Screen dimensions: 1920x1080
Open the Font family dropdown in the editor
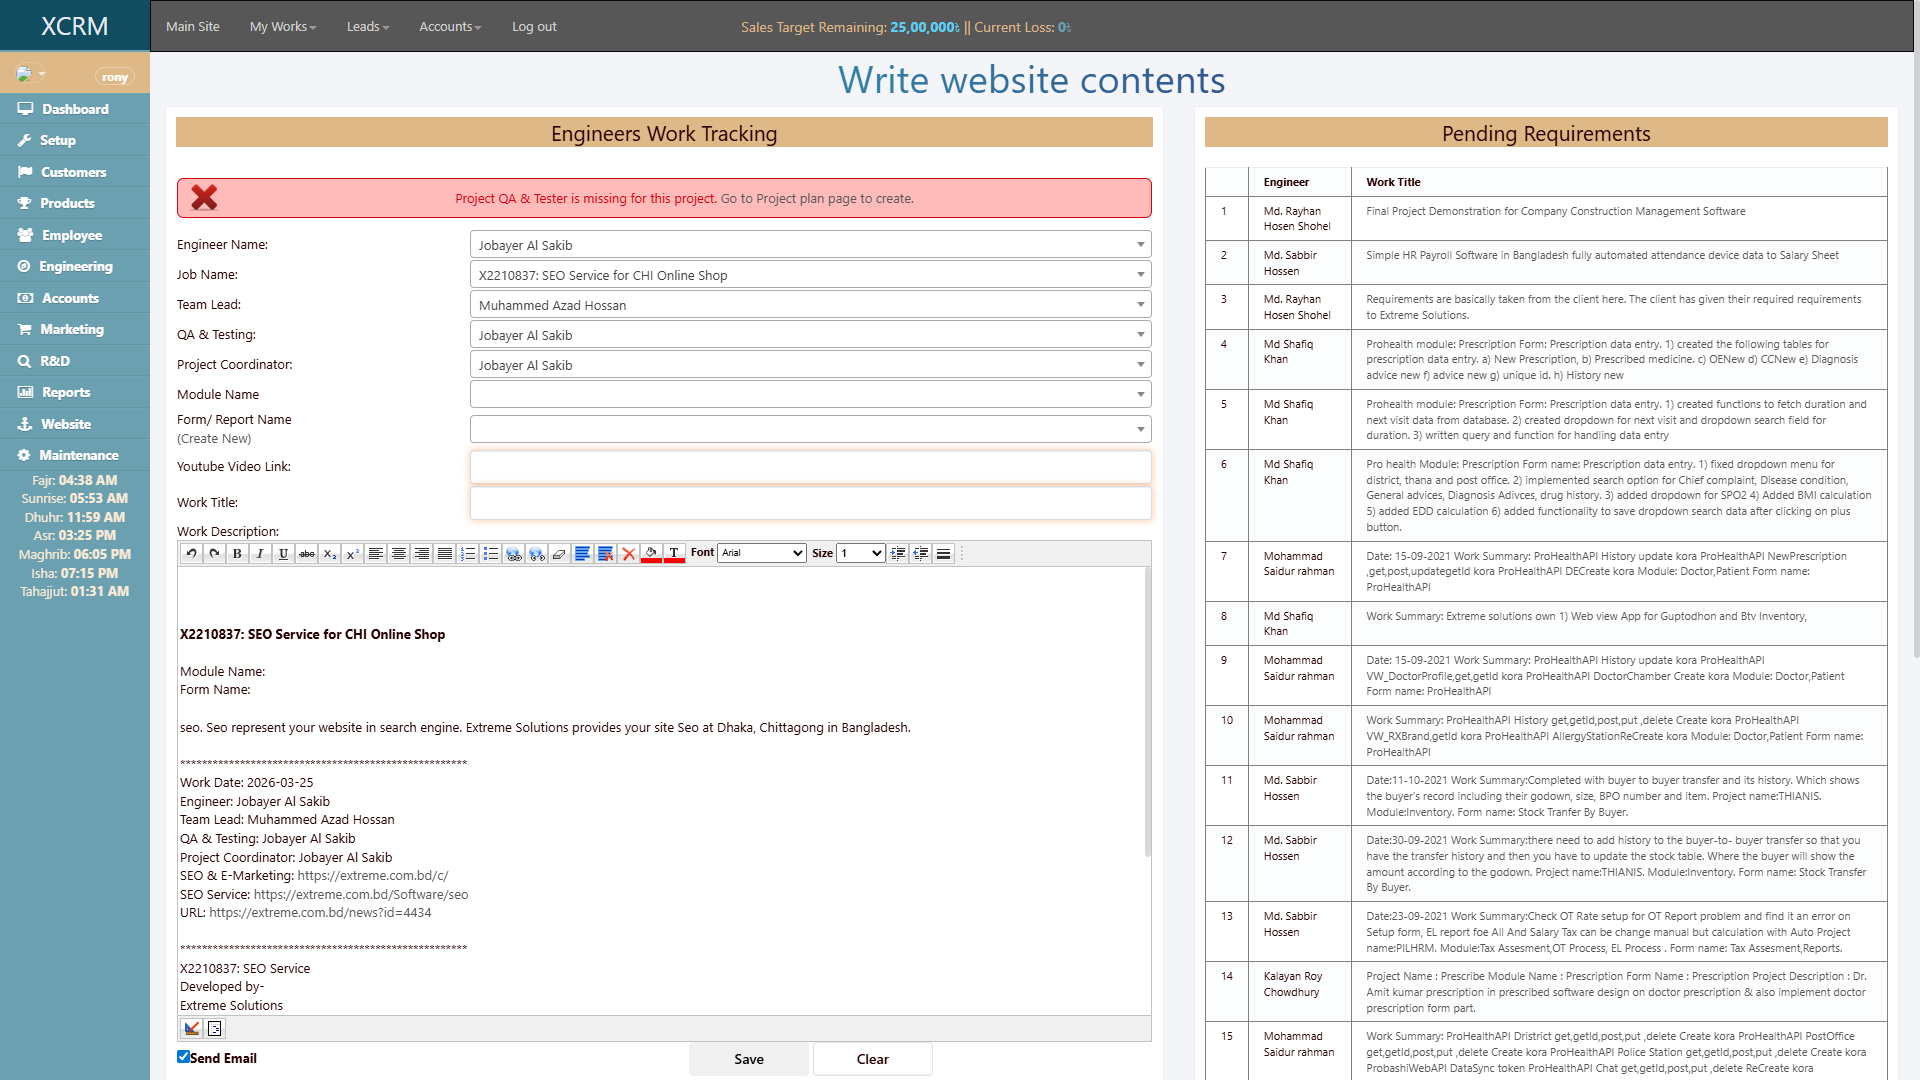(x=762, y=553)
